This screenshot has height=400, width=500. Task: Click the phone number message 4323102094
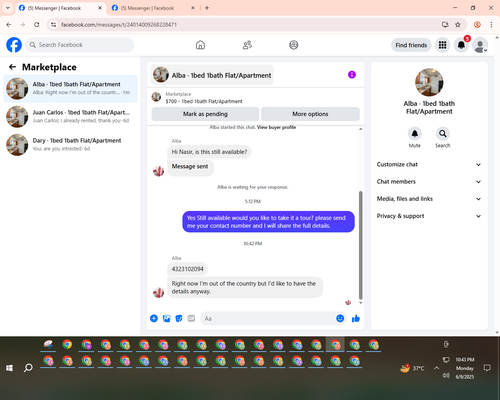[x=187, y=269]
